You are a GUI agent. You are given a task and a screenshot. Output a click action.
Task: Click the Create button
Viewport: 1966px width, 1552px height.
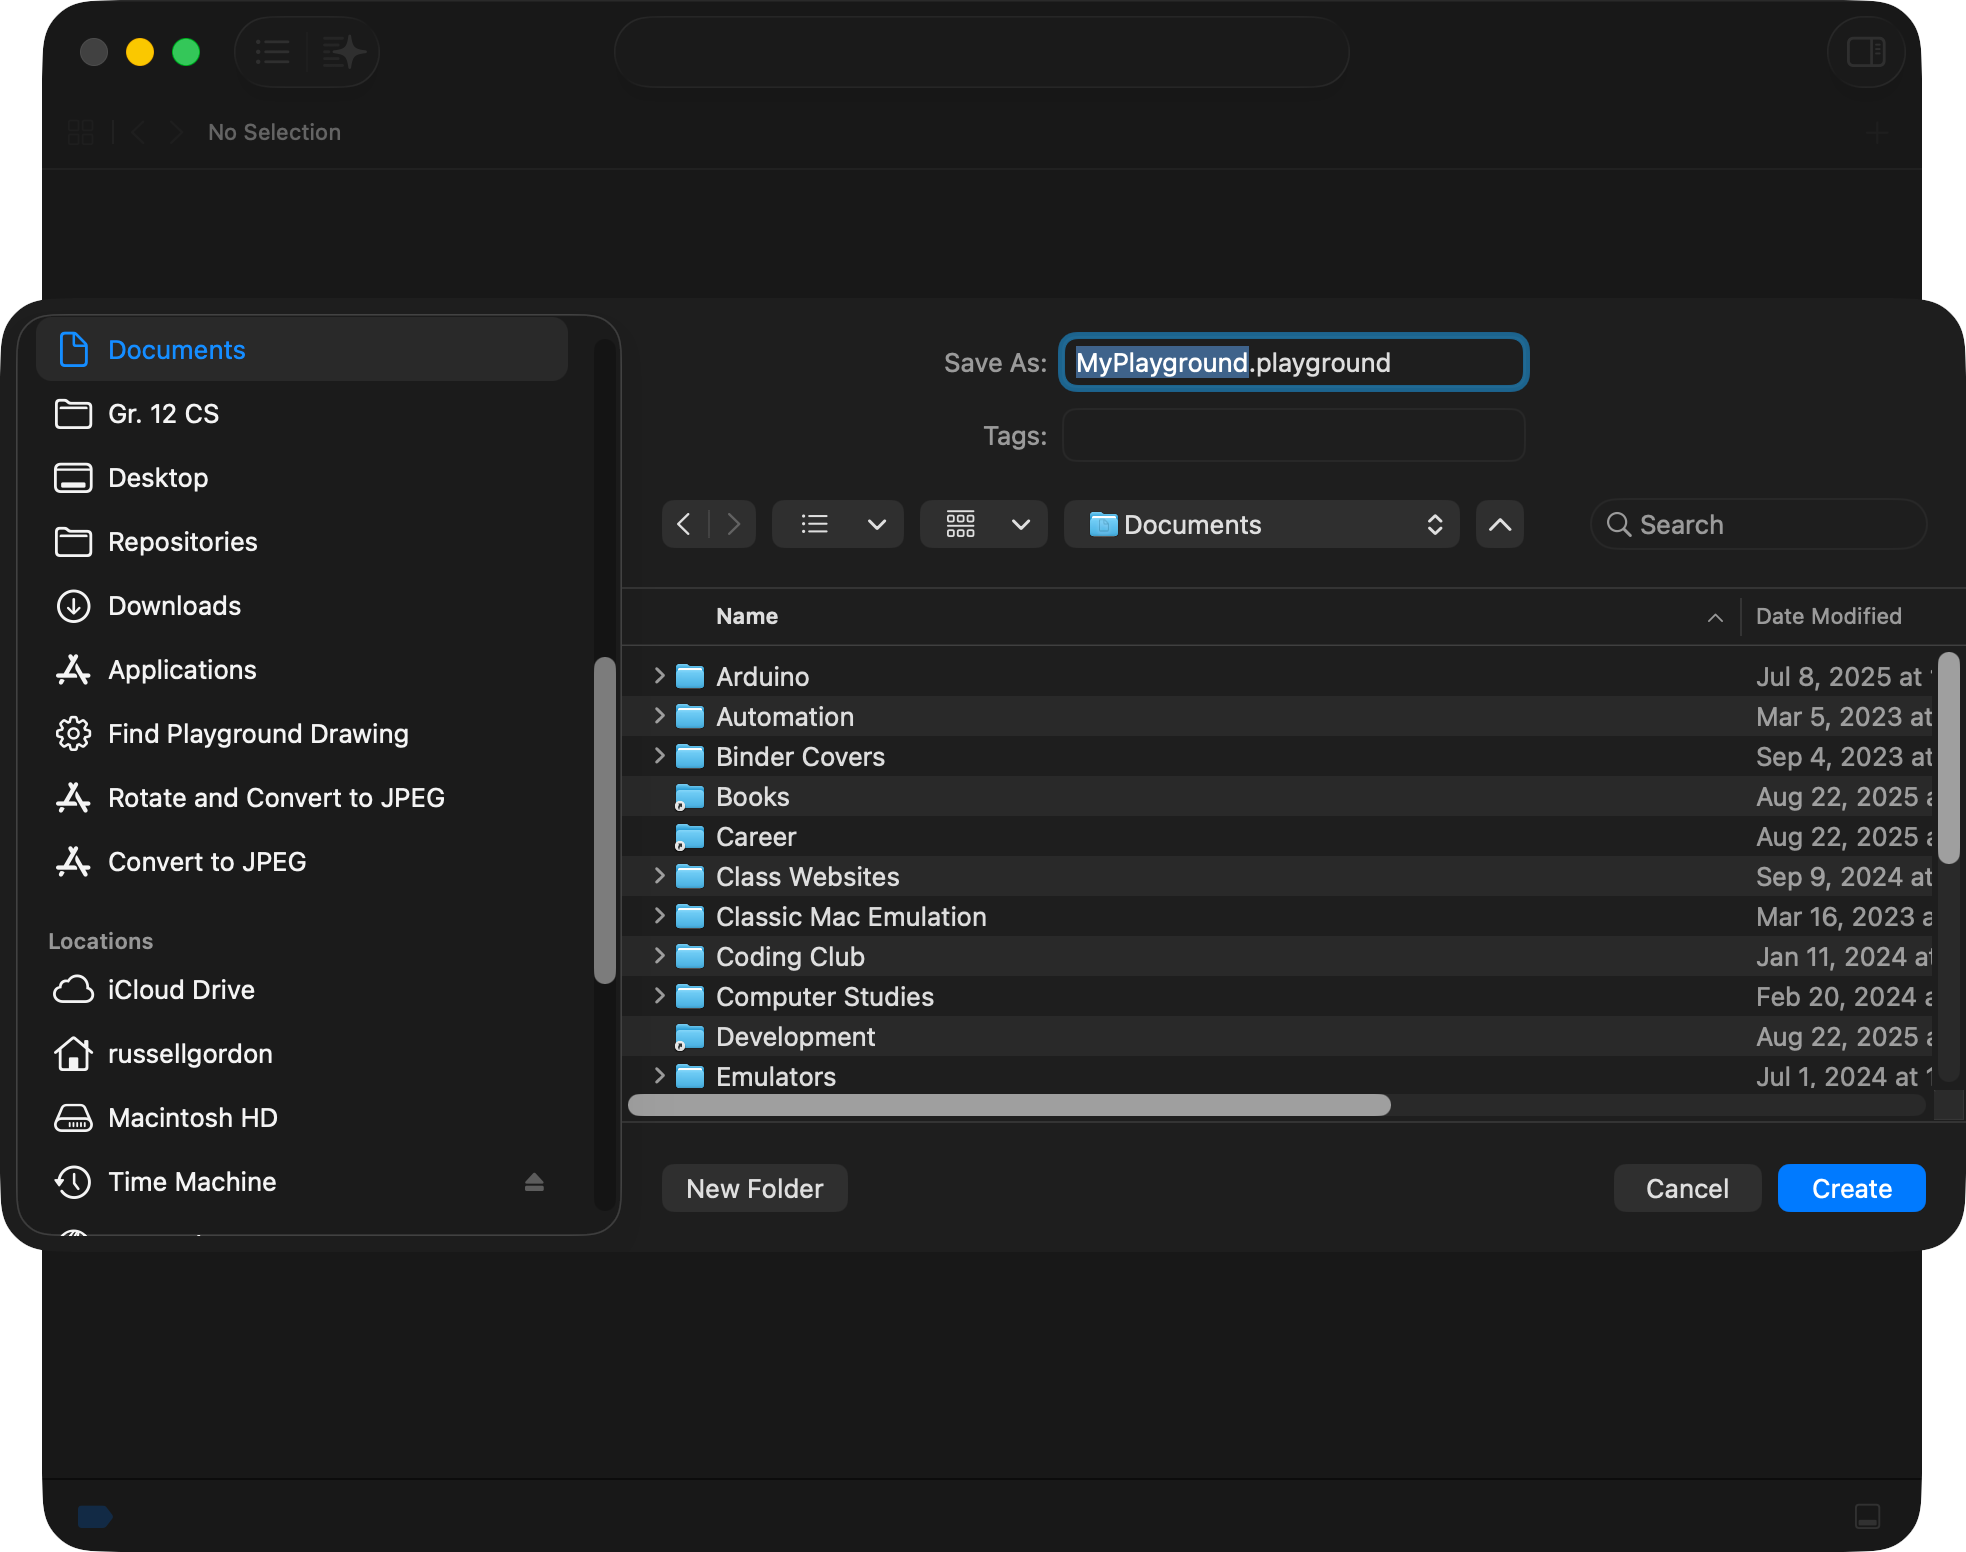coord(1851,1189)
